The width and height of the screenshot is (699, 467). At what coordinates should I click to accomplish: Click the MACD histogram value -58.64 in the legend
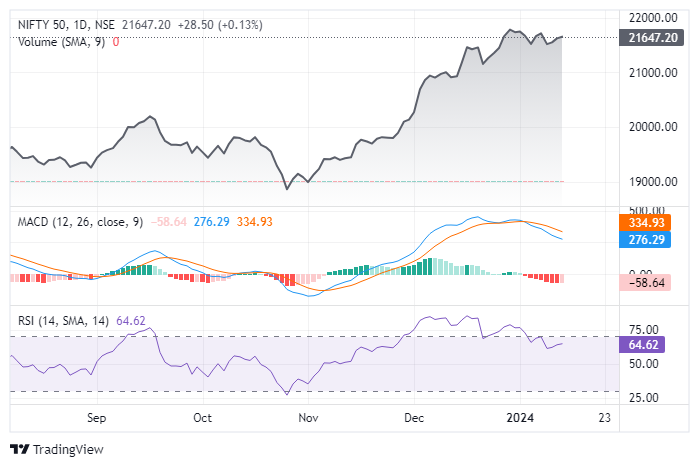click(169, 222)
